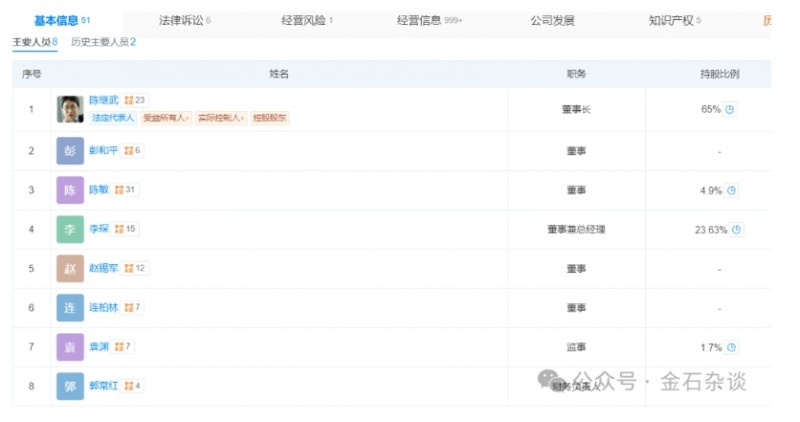
Task: Click the chart icon beside 4.9%
Action: 731,190
